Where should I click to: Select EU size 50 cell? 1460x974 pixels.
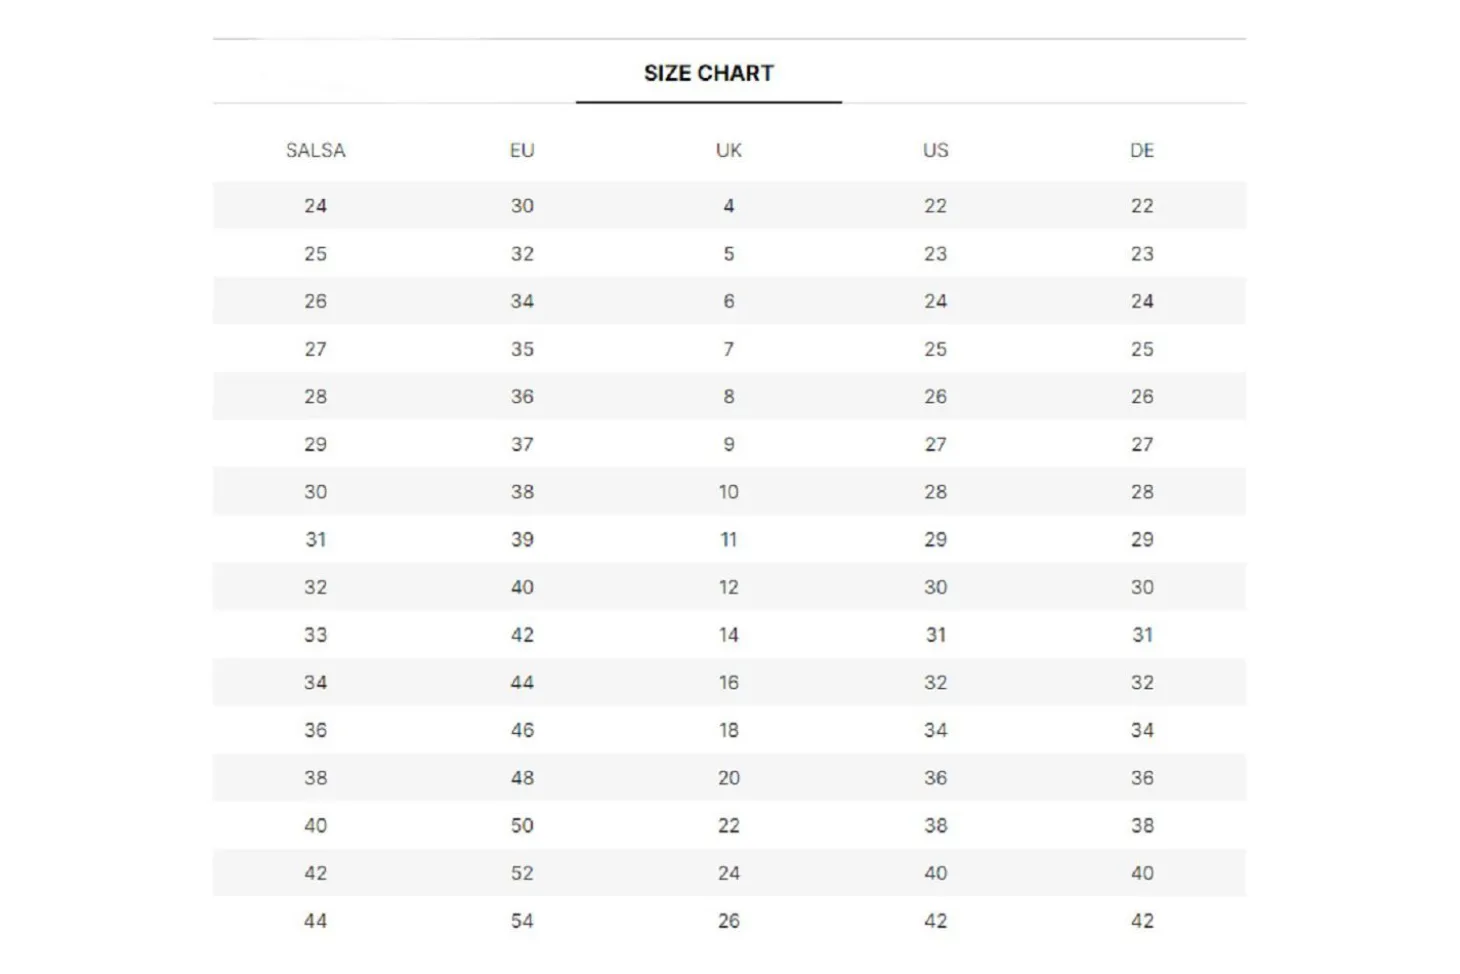click(x=522, y=826)
